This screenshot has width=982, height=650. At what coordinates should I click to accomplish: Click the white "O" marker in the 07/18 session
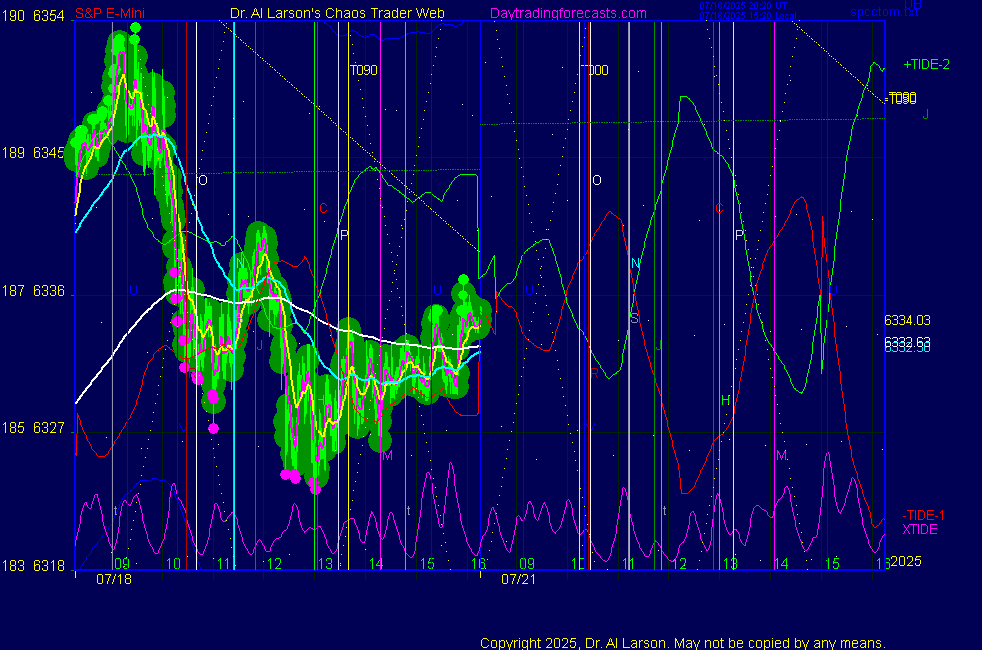[x=203, y=180]
